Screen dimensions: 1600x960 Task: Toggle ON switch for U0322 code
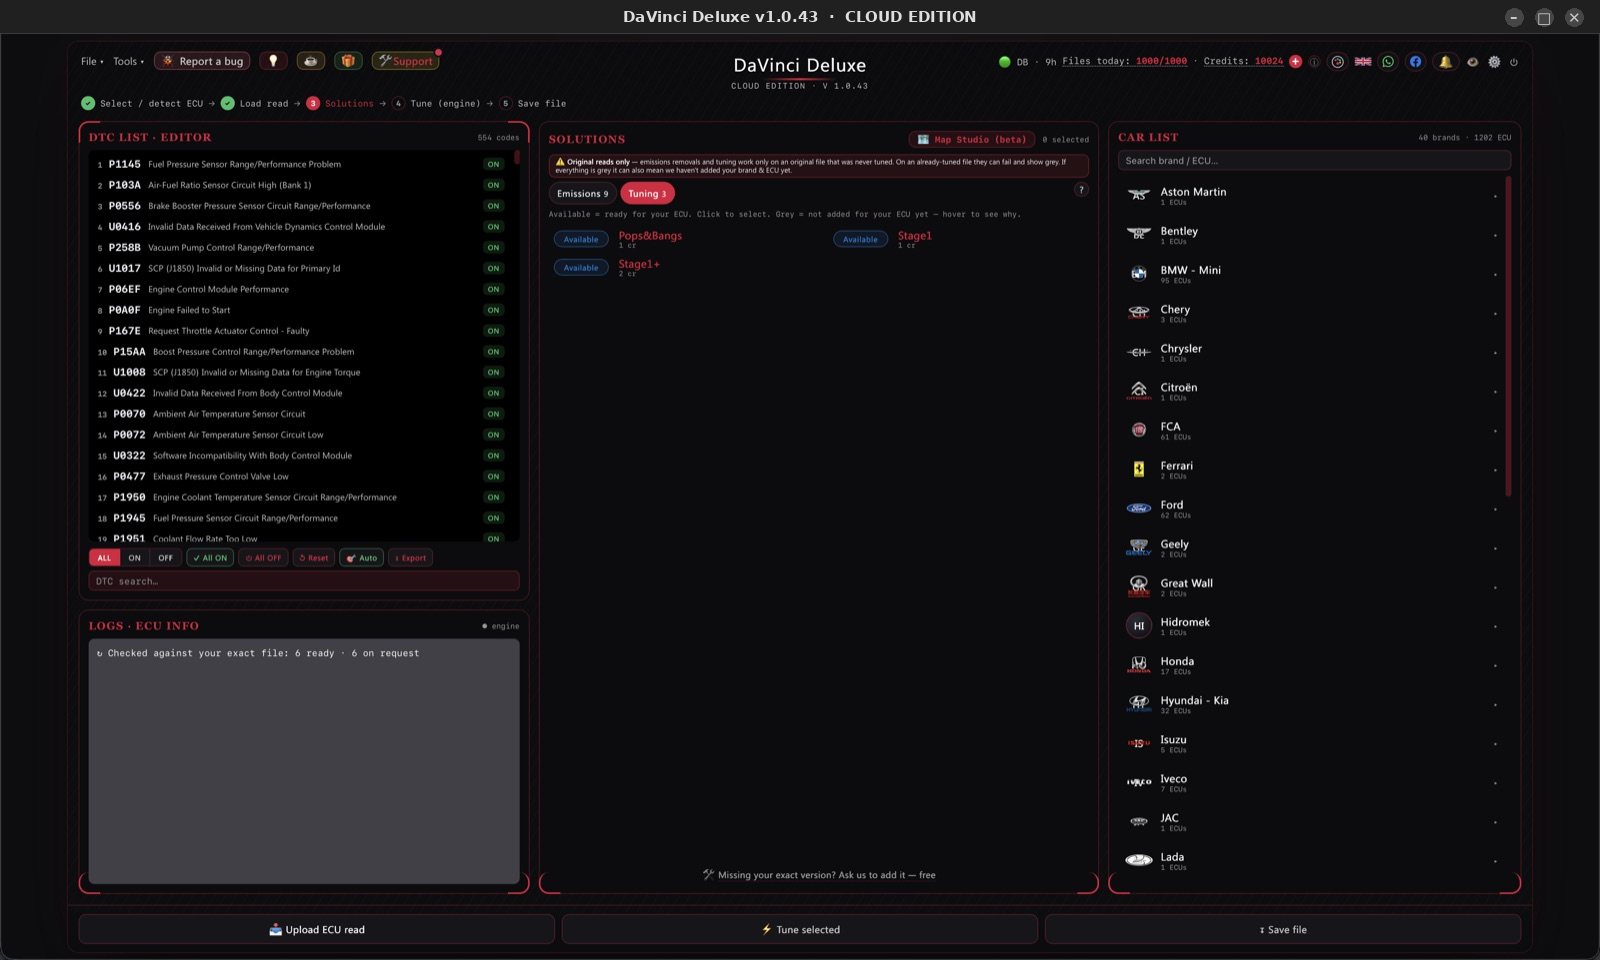(493, 456)
